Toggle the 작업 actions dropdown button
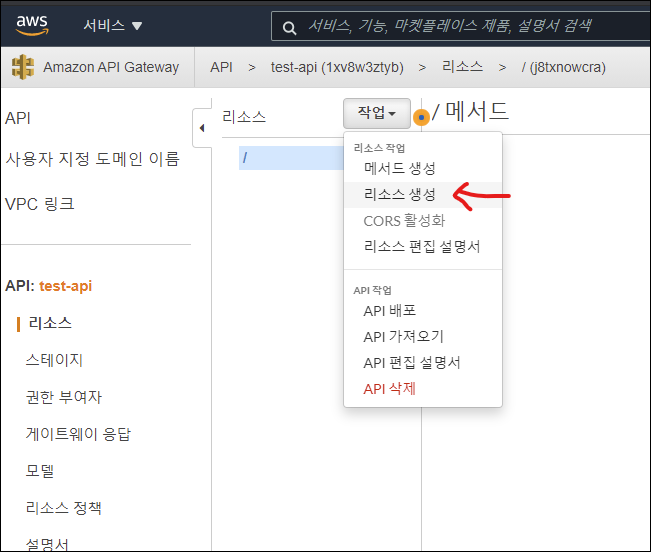The width and height of the screenshot is (651, 552). pos(376,114)
